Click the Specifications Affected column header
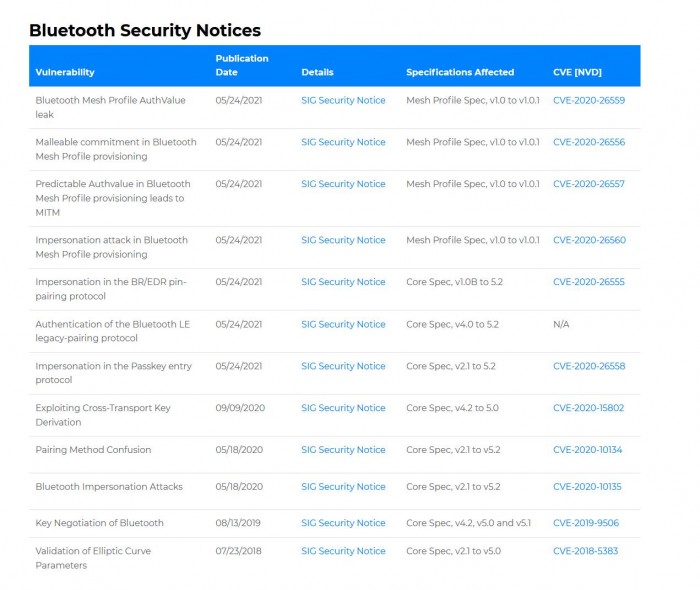Image resolution: width=700 pixels, height=590 pixels. [x=460, y=72]
